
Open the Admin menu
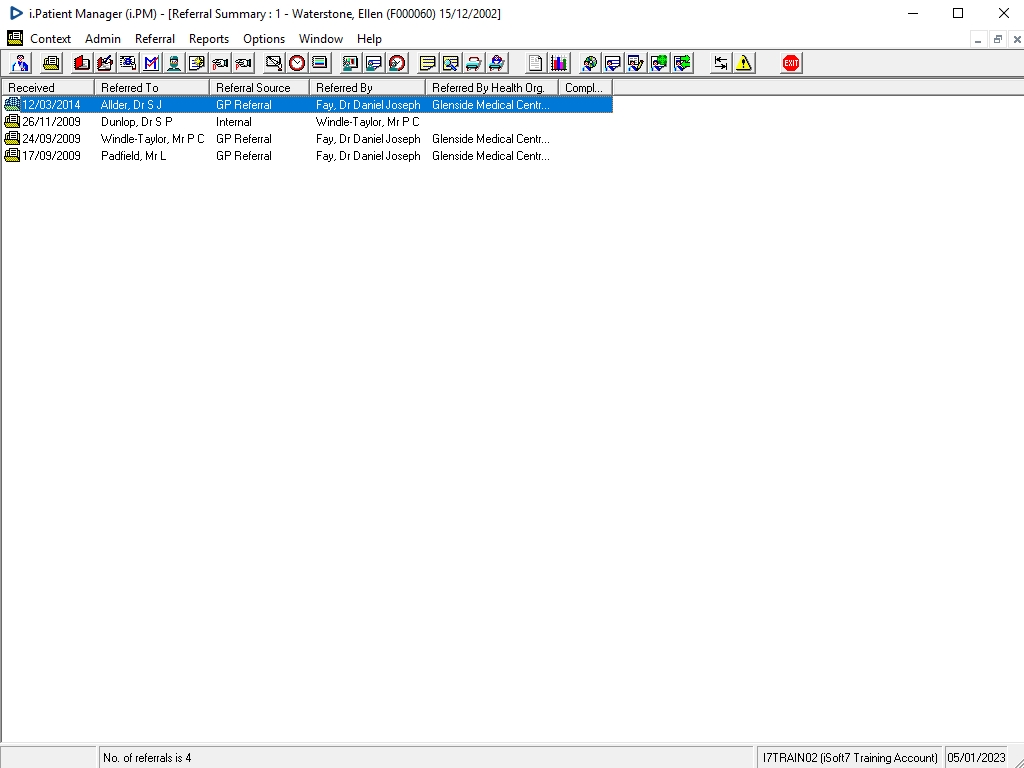(103, 39)
